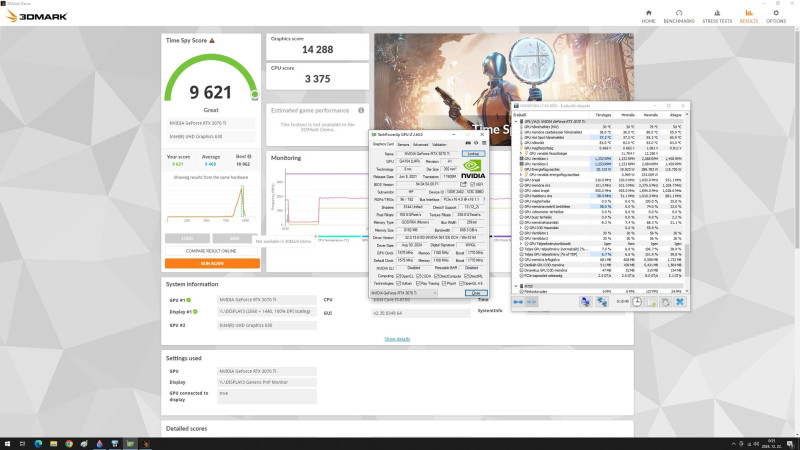
Task: Click the Windows Start button
Action: [x=7, y=444]
